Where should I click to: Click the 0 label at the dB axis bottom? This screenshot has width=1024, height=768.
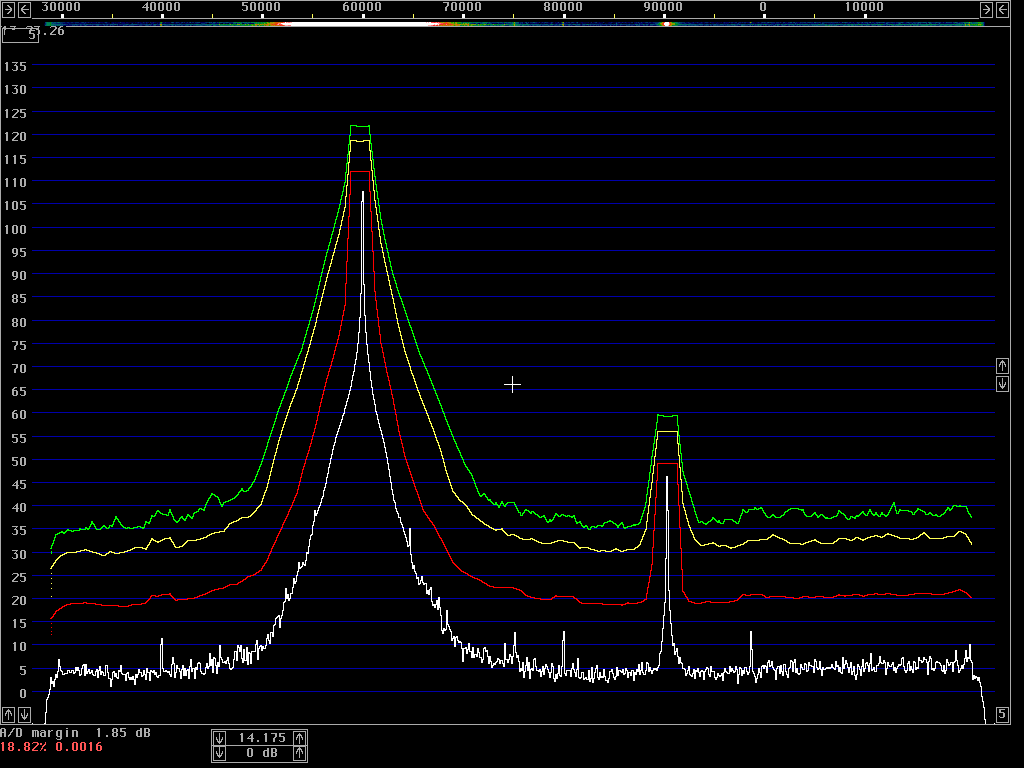point(23,693)
